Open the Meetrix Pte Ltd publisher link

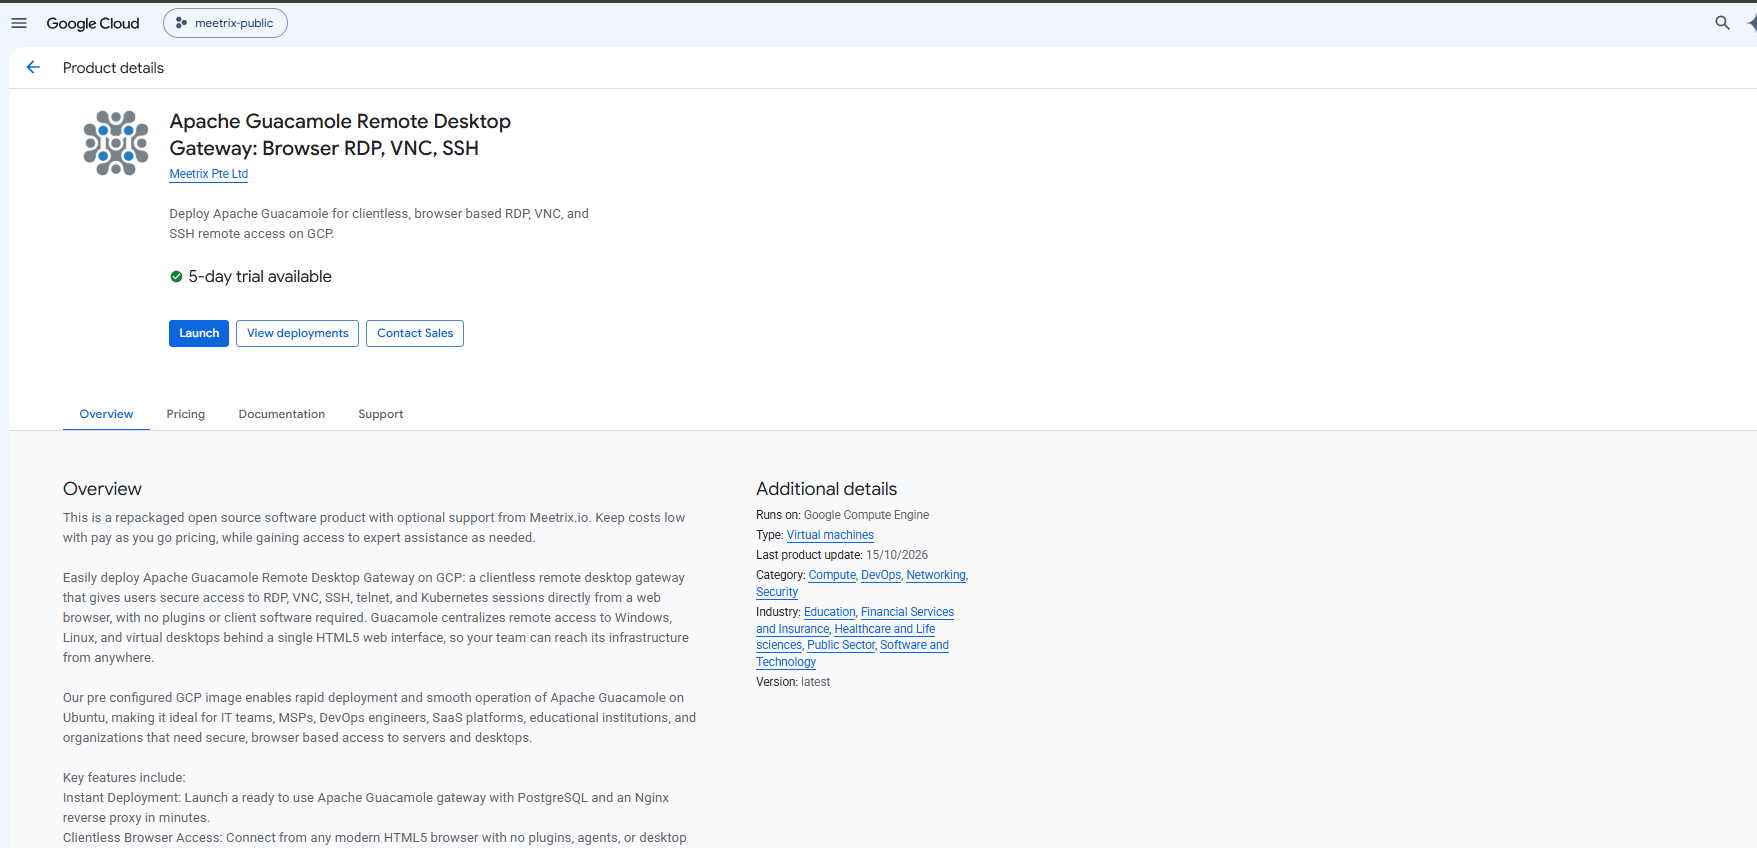(x=209, y=174)
